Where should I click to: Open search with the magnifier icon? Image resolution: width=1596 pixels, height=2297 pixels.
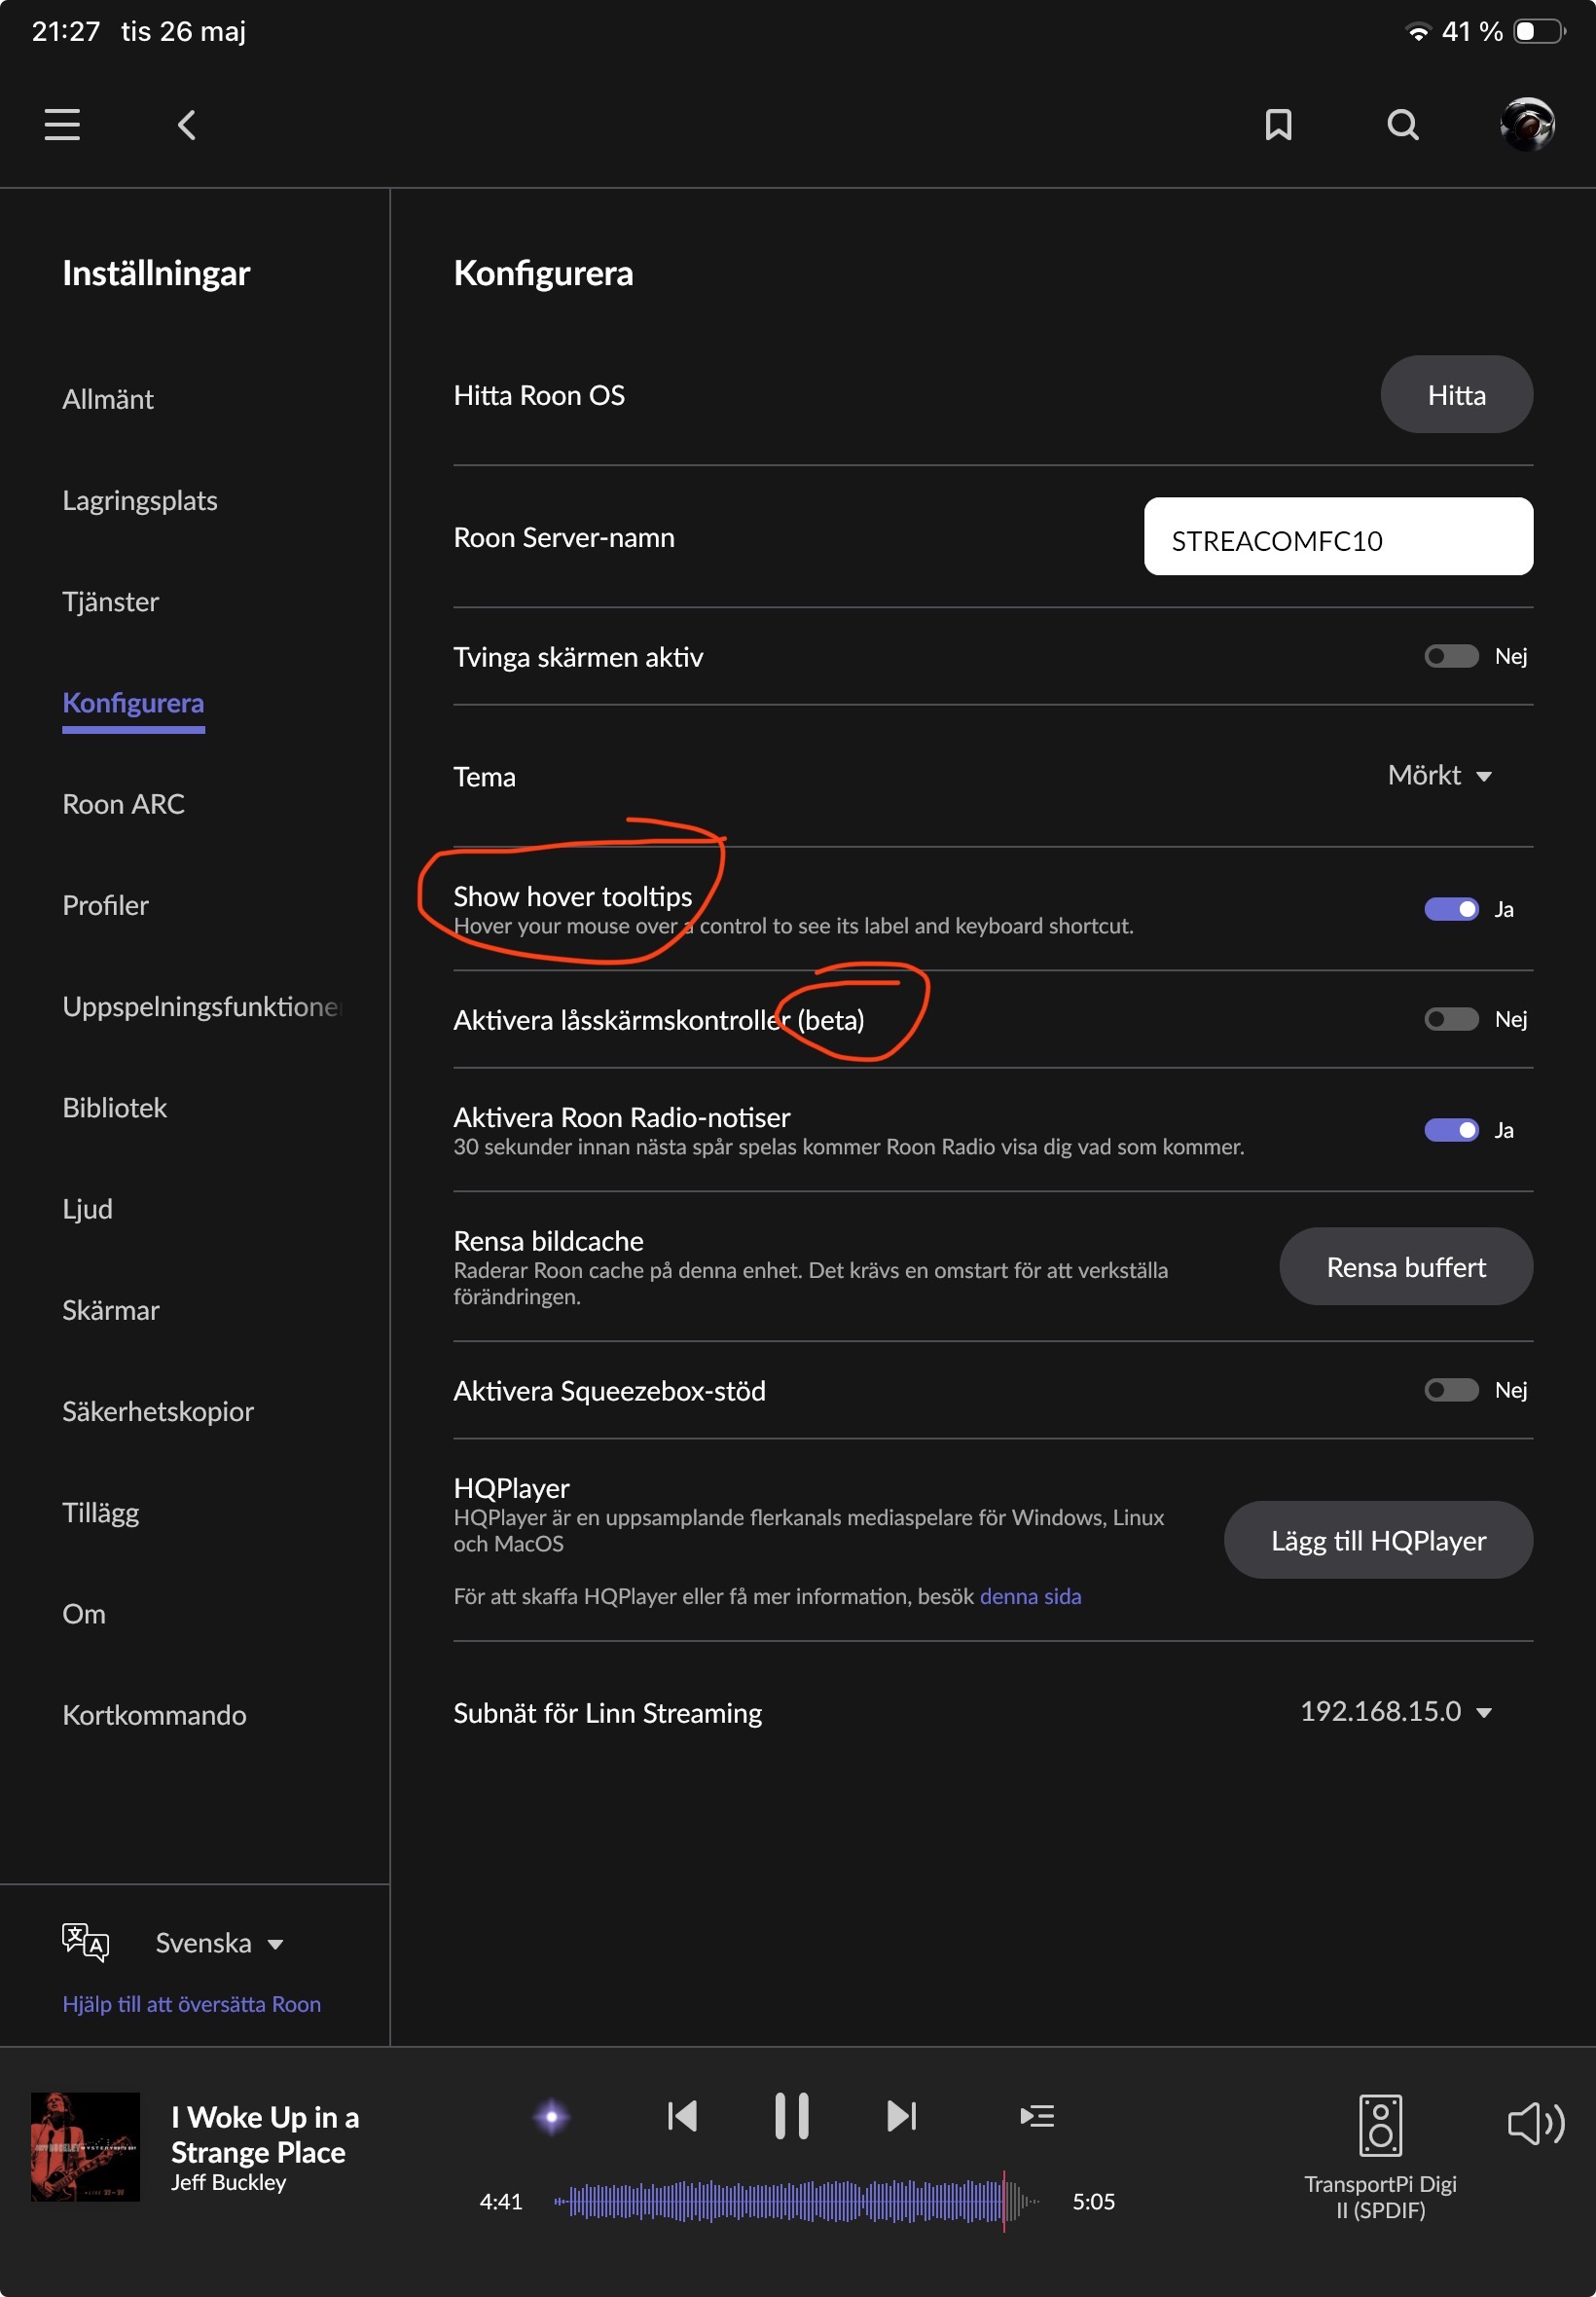(x=1402, y=125)
